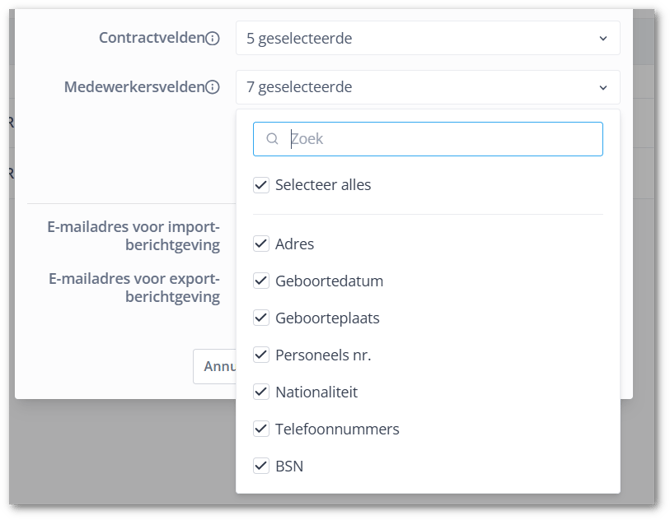Uncheck the Geboortedatum checkbox

coord(261,281)
